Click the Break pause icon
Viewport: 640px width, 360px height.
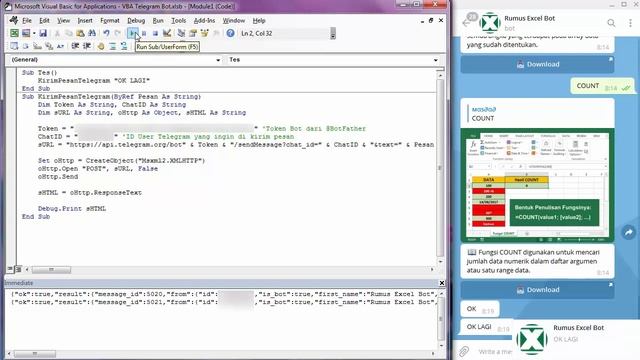tap(144, 33)
